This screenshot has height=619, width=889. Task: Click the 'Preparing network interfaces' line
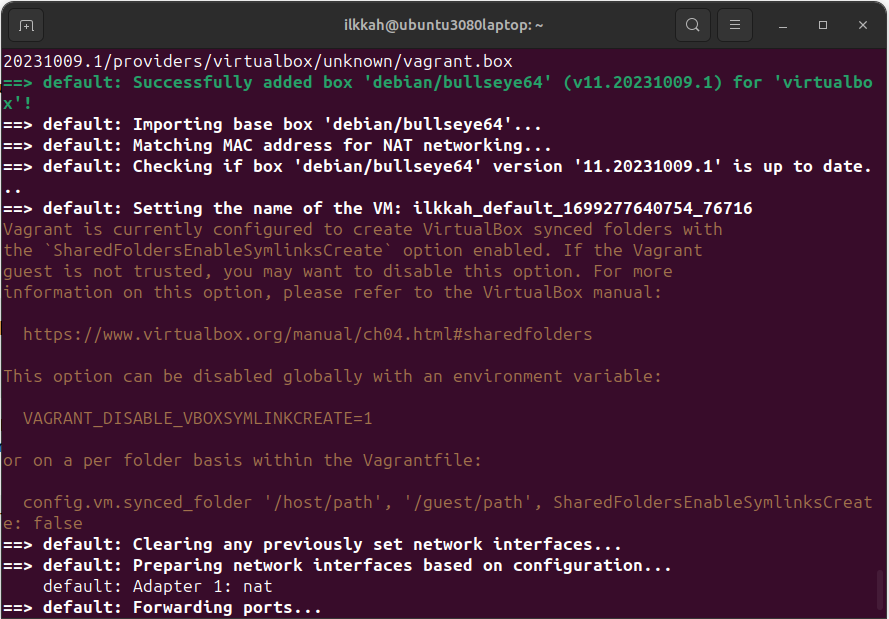point(337,565)
